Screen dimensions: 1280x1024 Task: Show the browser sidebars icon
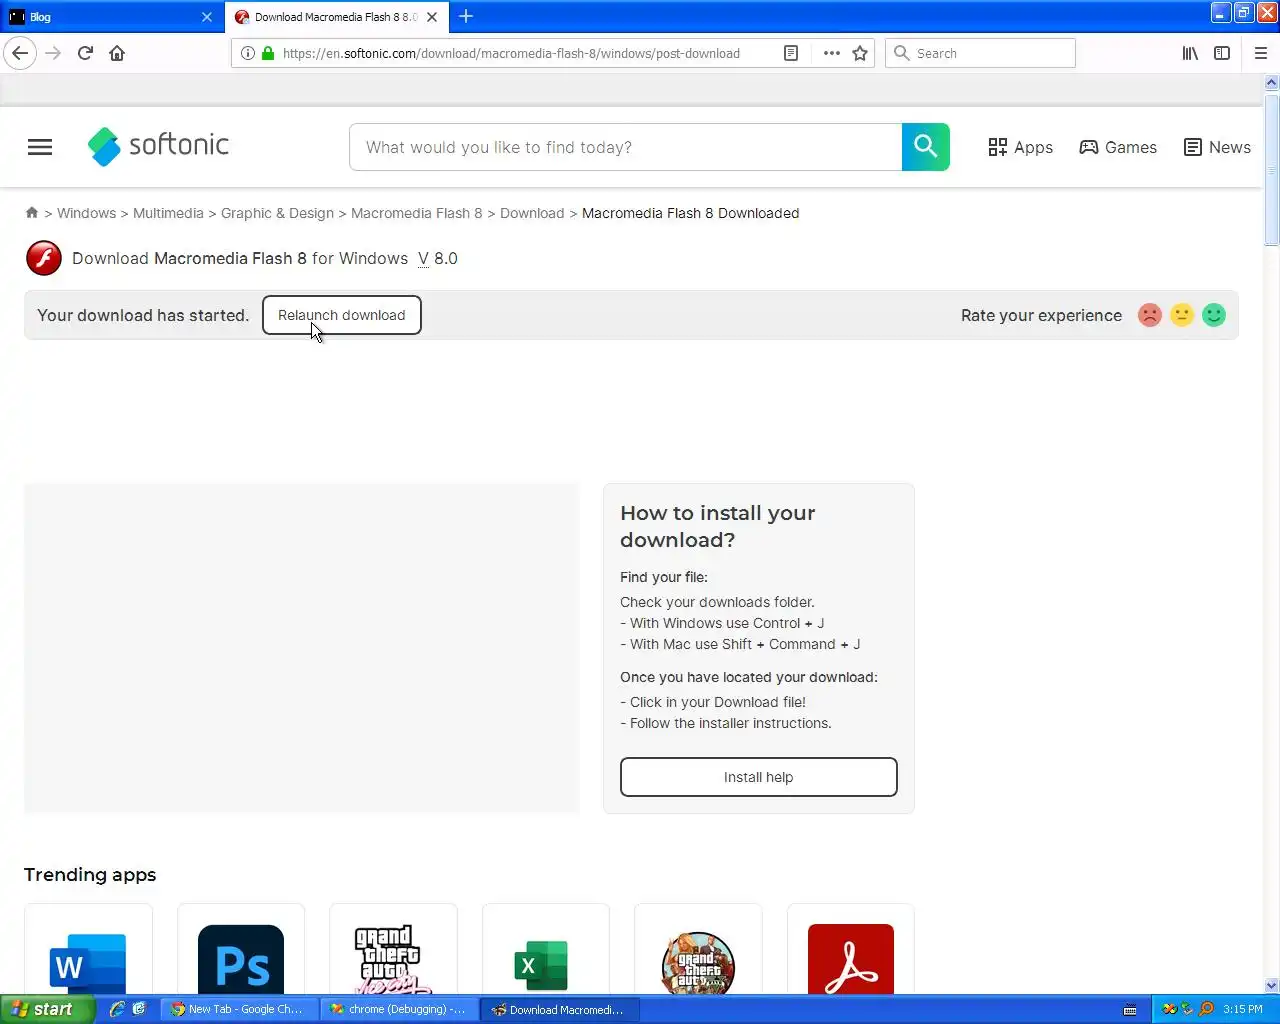pos(1222,53)
